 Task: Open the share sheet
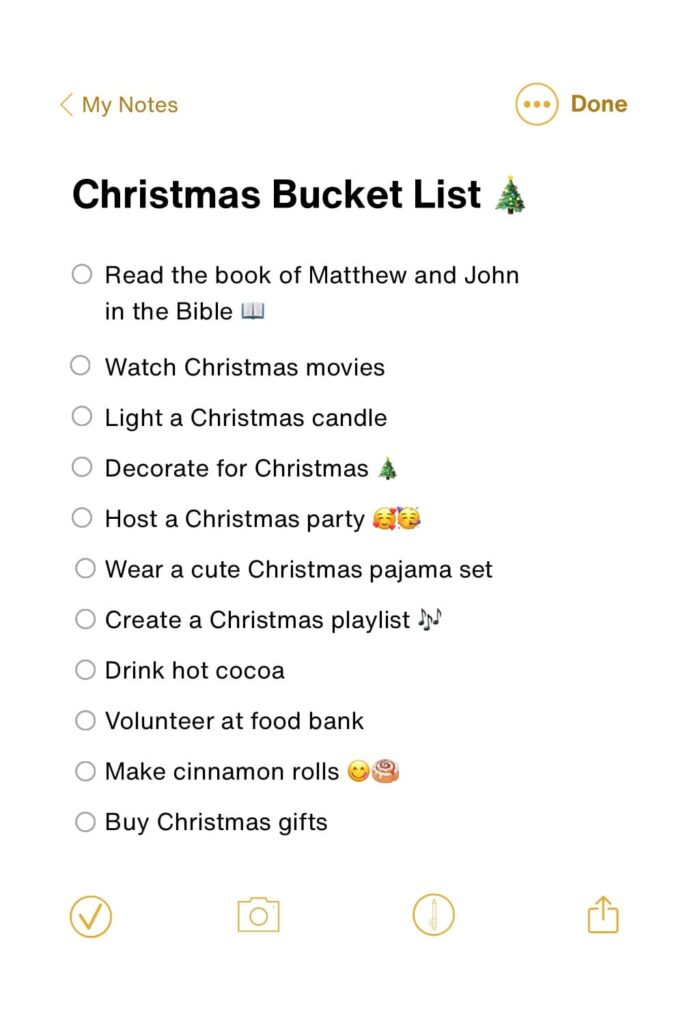[x=602, y=914]
